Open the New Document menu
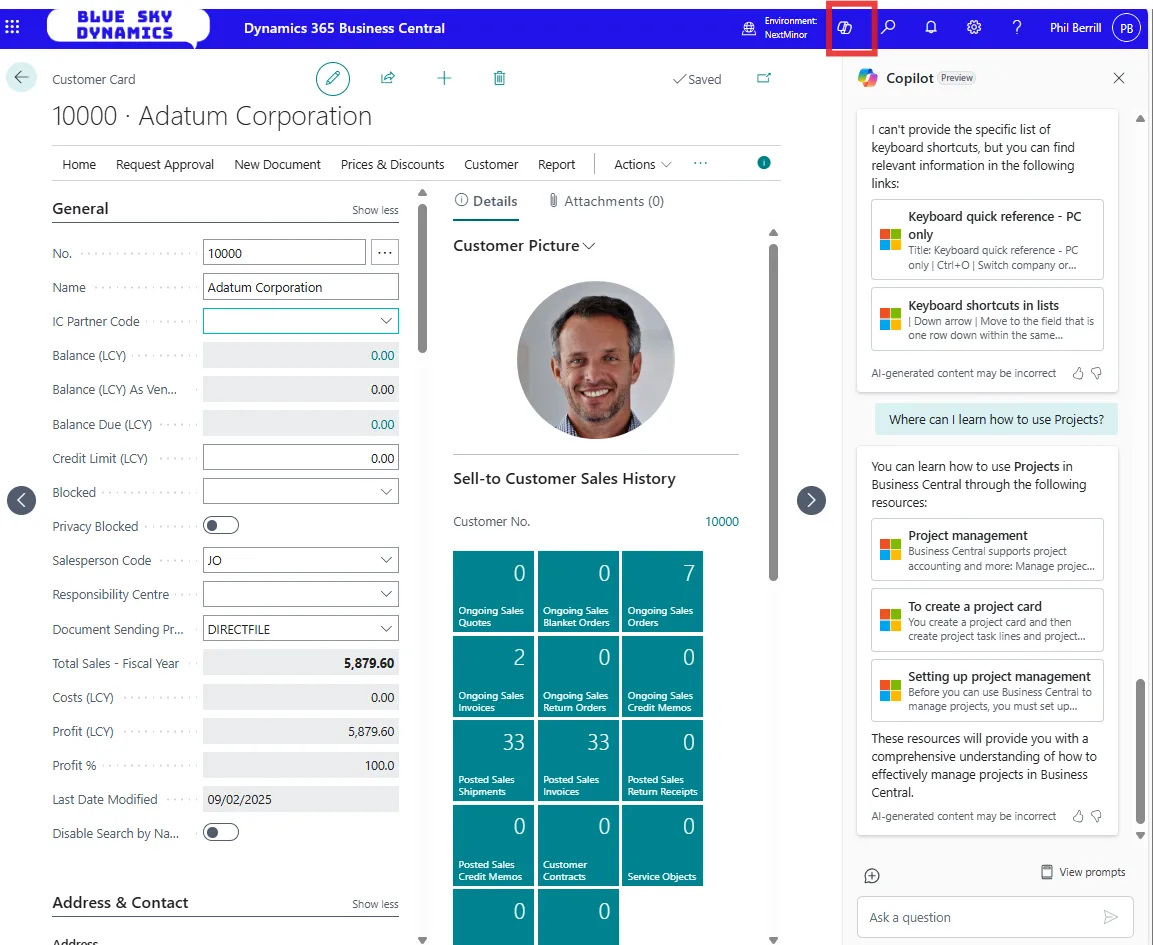 (277, 165)
